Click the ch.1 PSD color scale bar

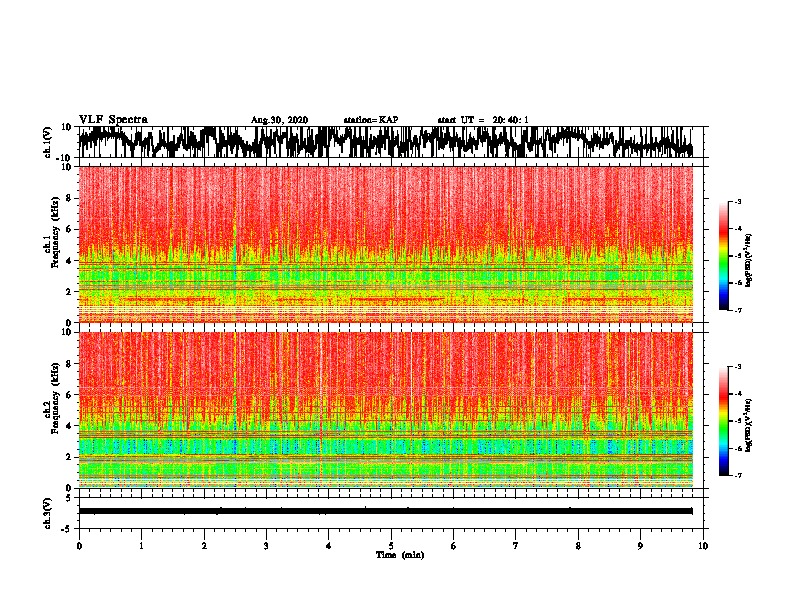[x=723, y=256]
